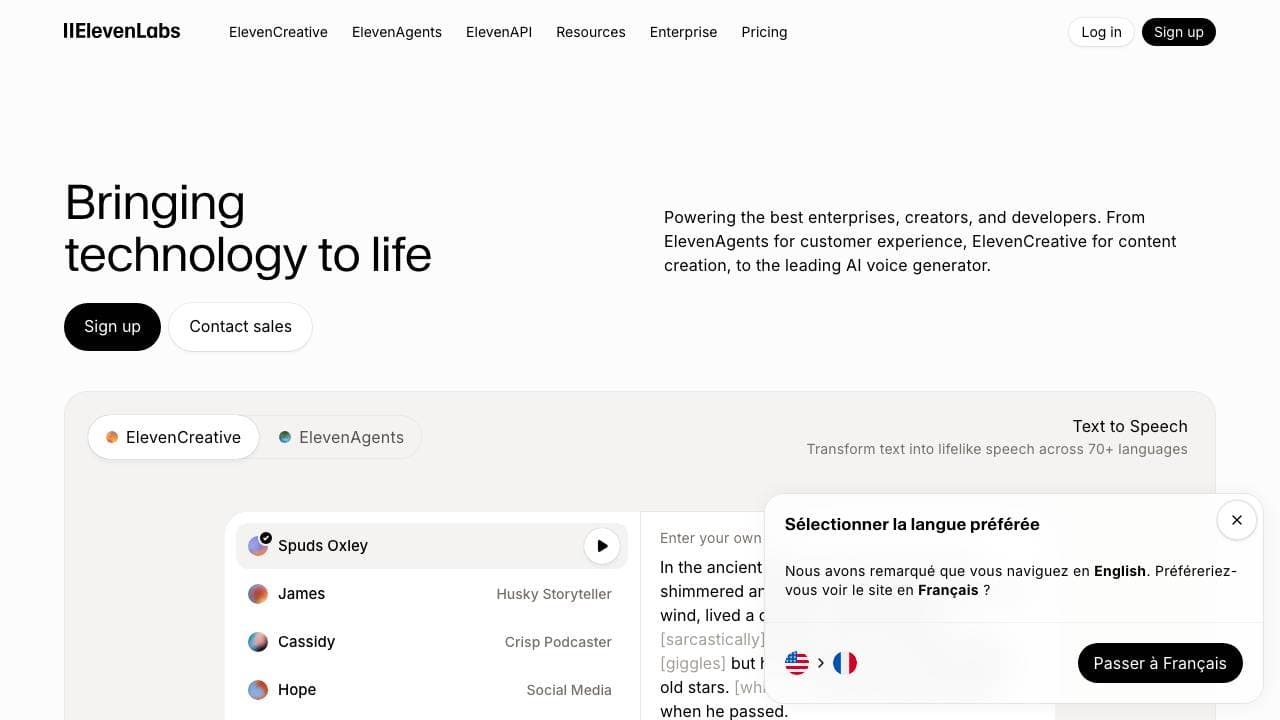Switch to the ElevenAgents tab
The width and height of the screenshot is (1280, 720).
coord(342,437)
